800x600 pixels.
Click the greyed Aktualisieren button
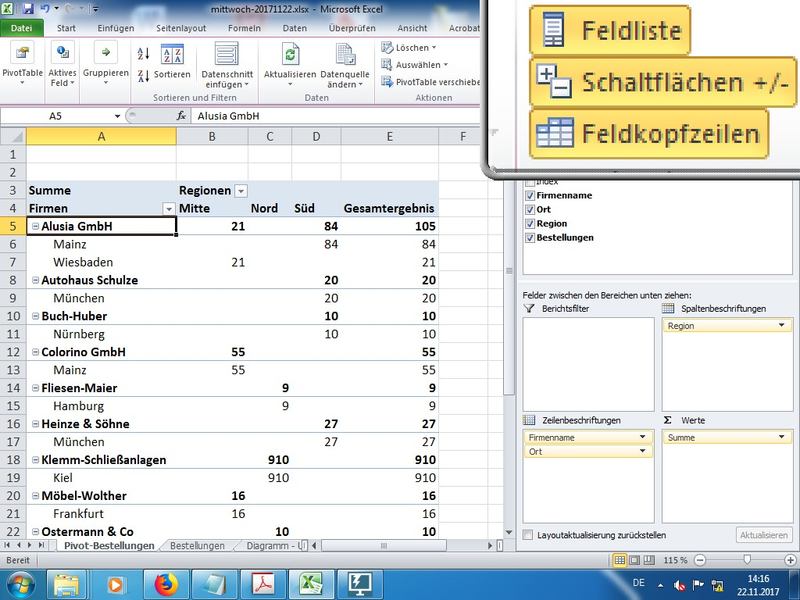click(763, 535)
